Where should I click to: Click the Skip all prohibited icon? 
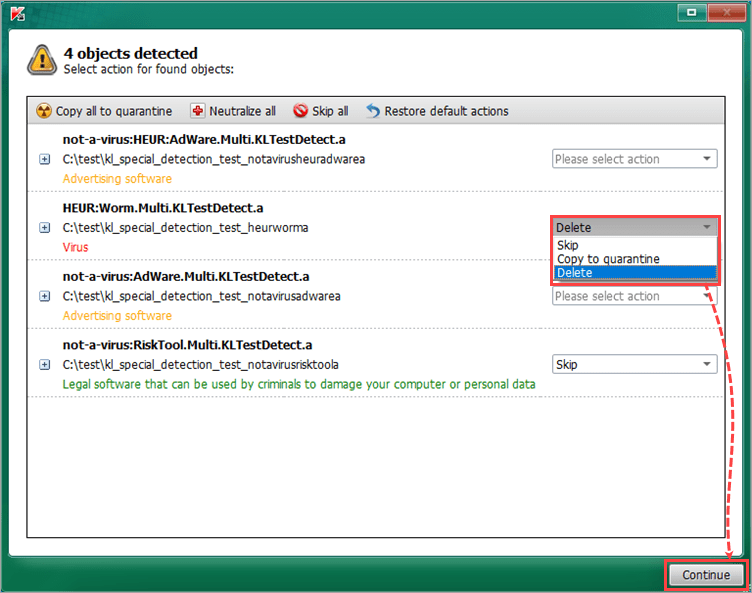pos(300,111)
